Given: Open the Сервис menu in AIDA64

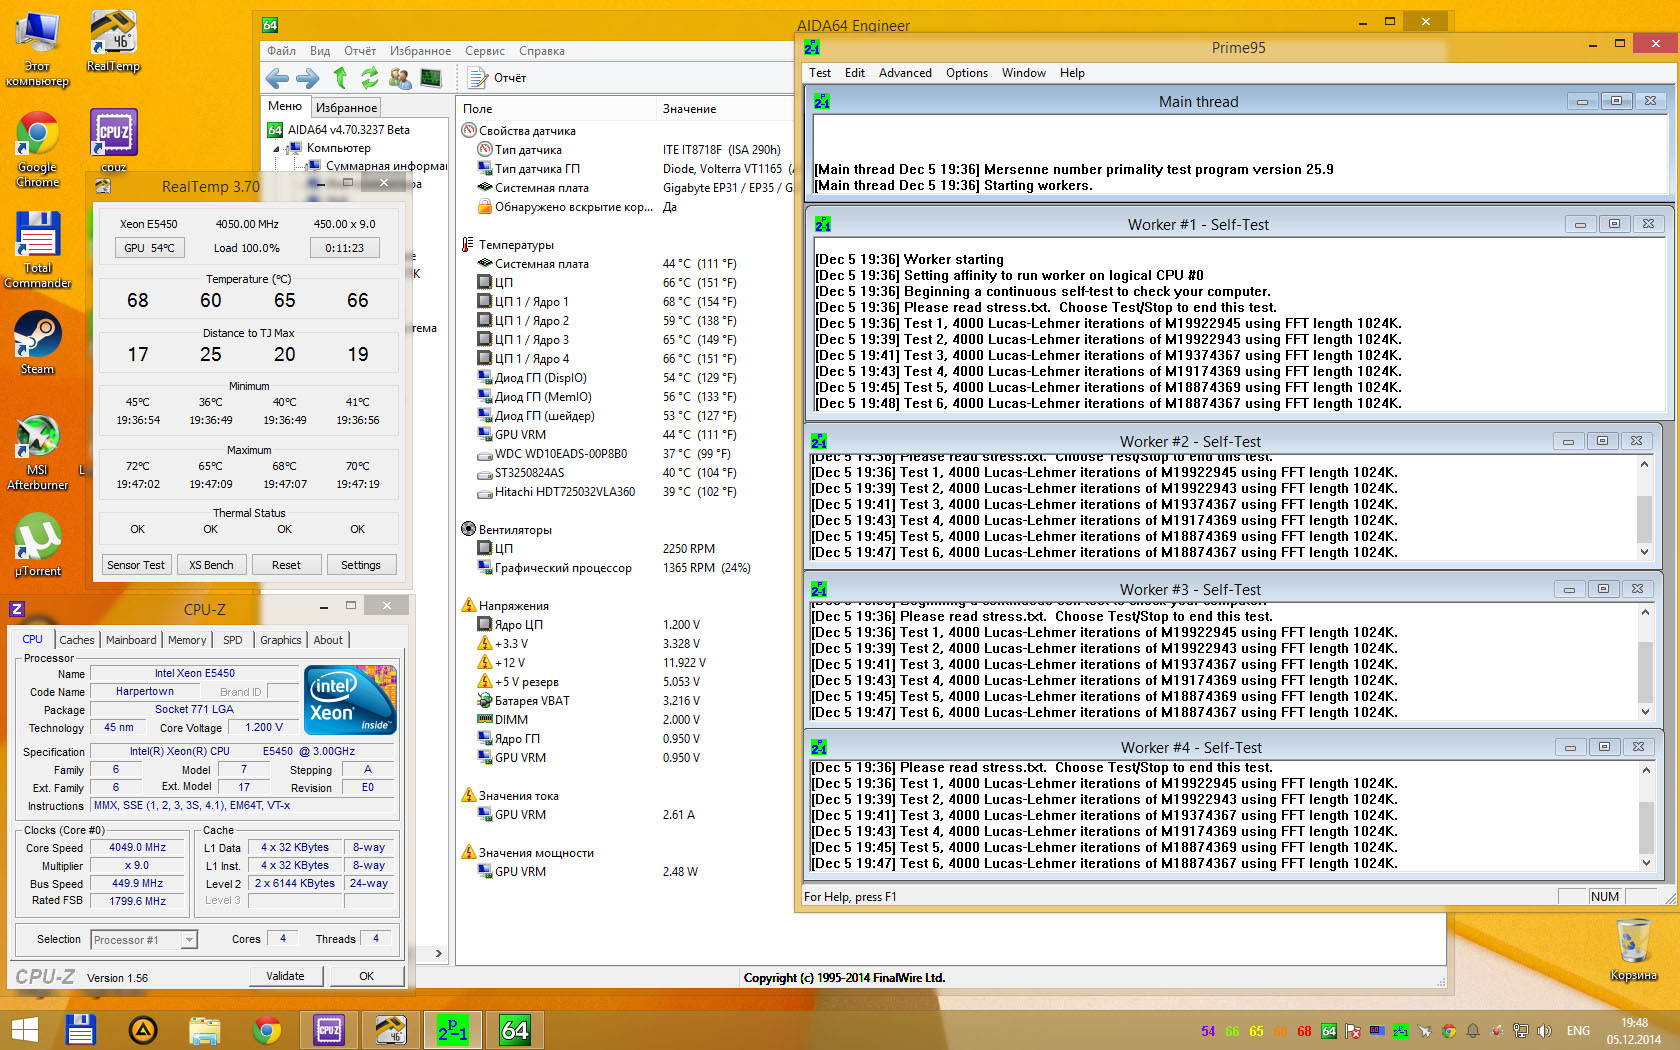Looking at the screenshot, I should coord(485,51).
